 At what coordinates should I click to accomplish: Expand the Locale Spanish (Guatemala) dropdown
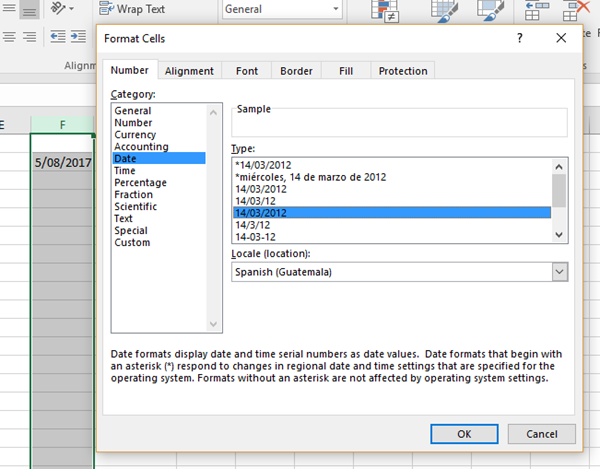559,272
